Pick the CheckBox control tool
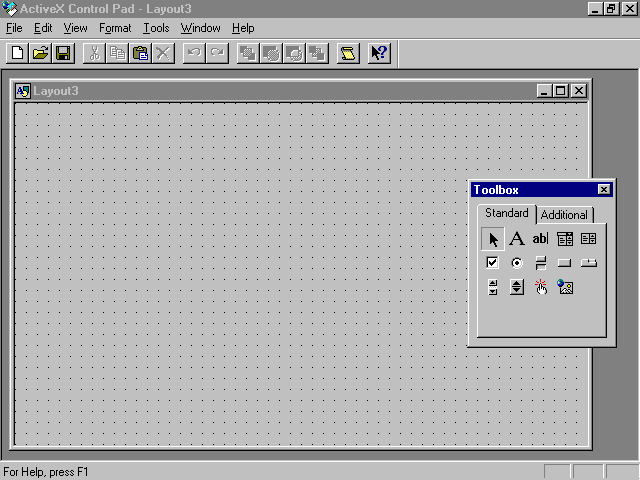Screen dimensions: 640x480 click(x=492, y=263)
